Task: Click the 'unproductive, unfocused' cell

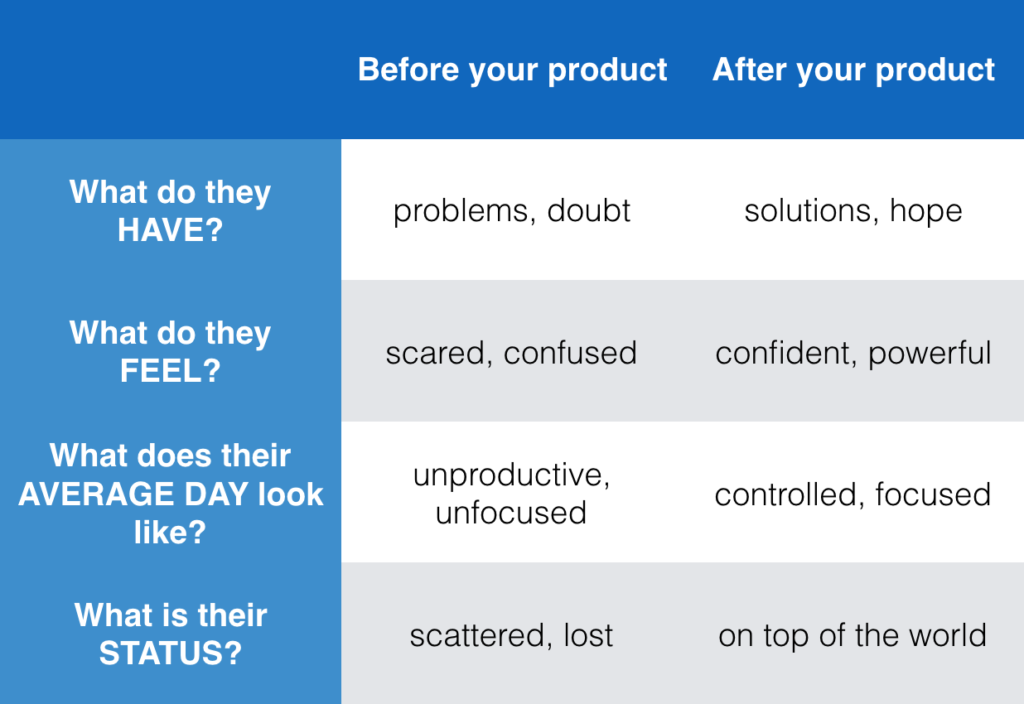Action: [512, 493]
